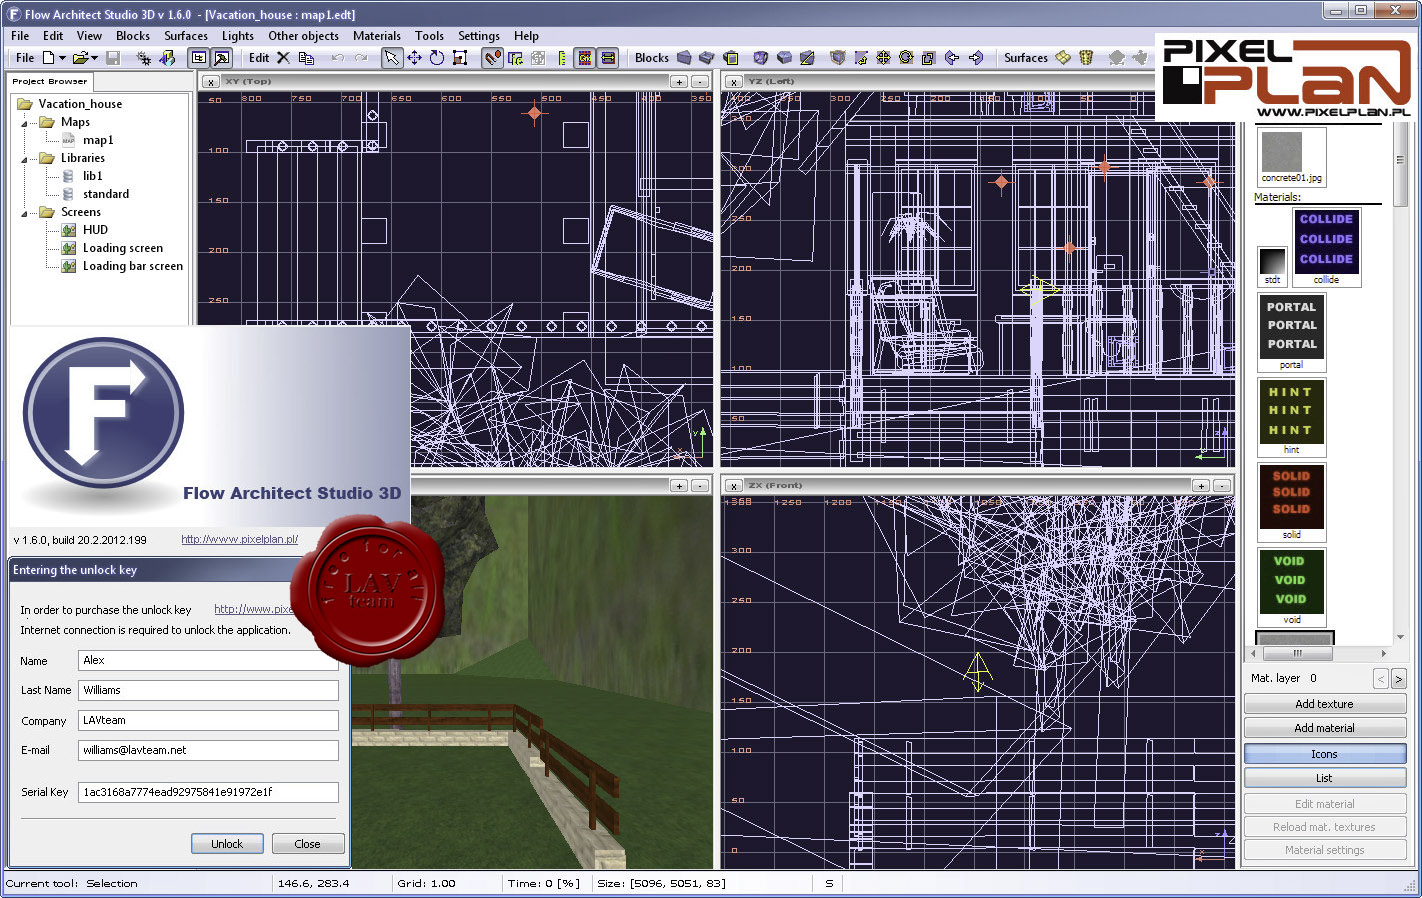Close the XY (Top) viewport with x
The width and height of the screenshot is (1422, 898).
(x=211, y=82)
